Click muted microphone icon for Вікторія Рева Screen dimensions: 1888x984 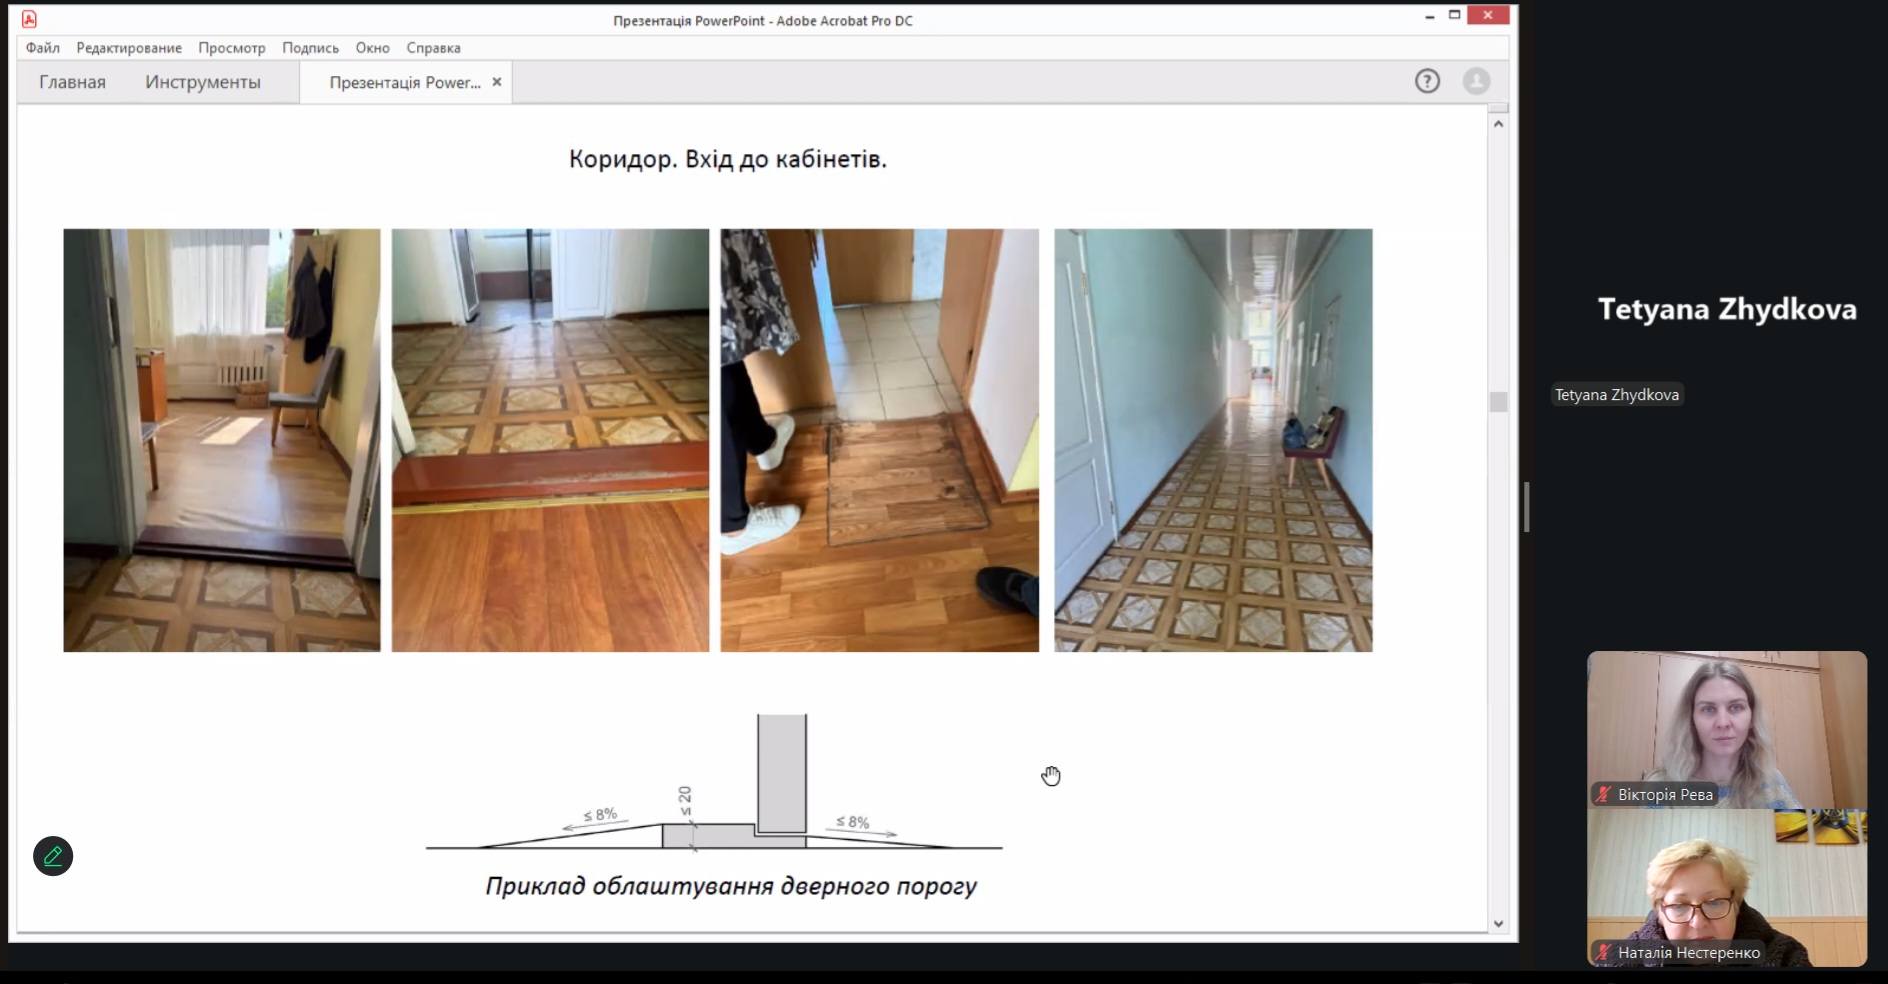click(x=1604, y=795)
